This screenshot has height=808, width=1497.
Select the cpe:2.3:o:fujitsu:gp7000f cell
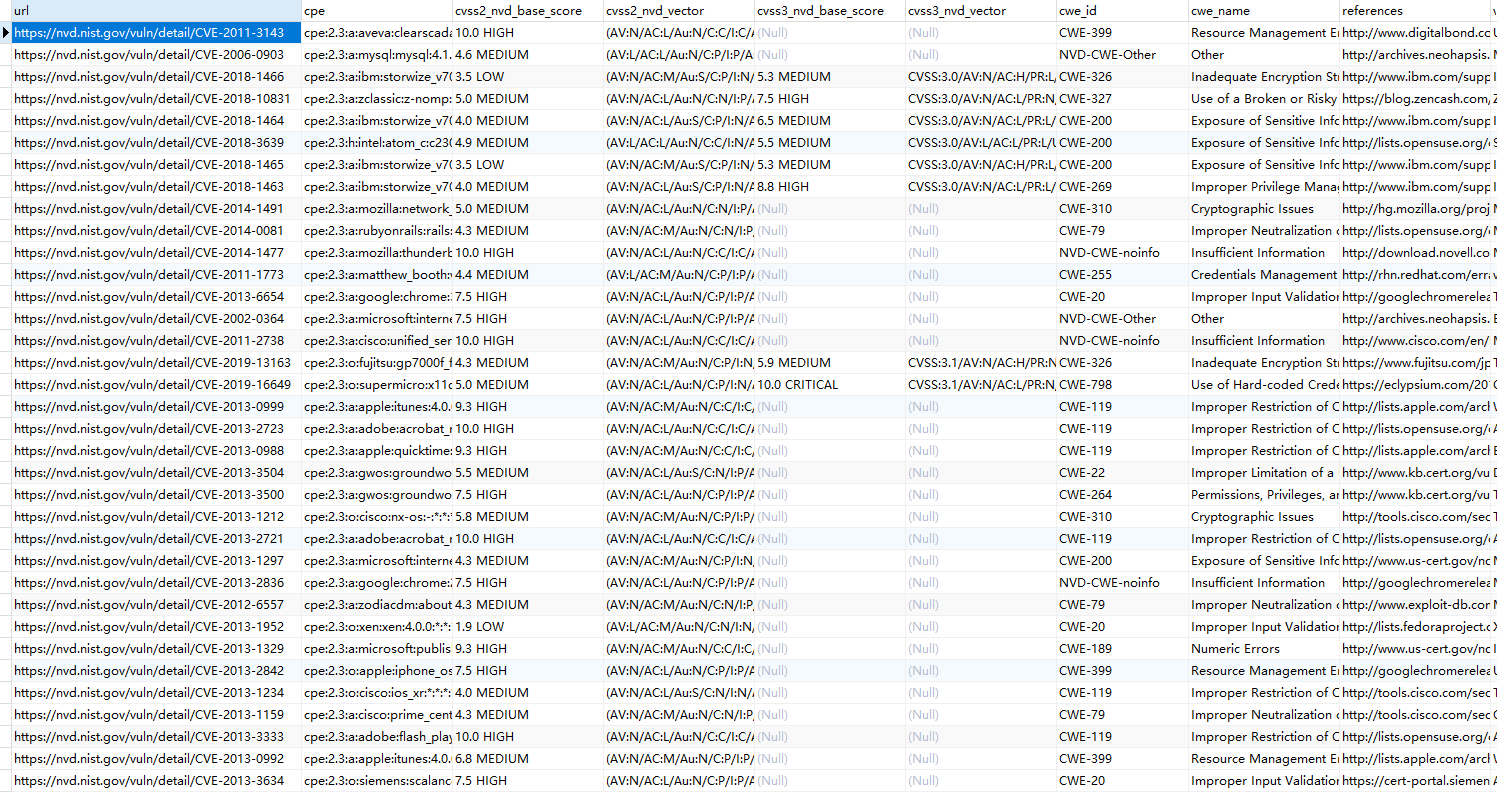tap(377, 363)
